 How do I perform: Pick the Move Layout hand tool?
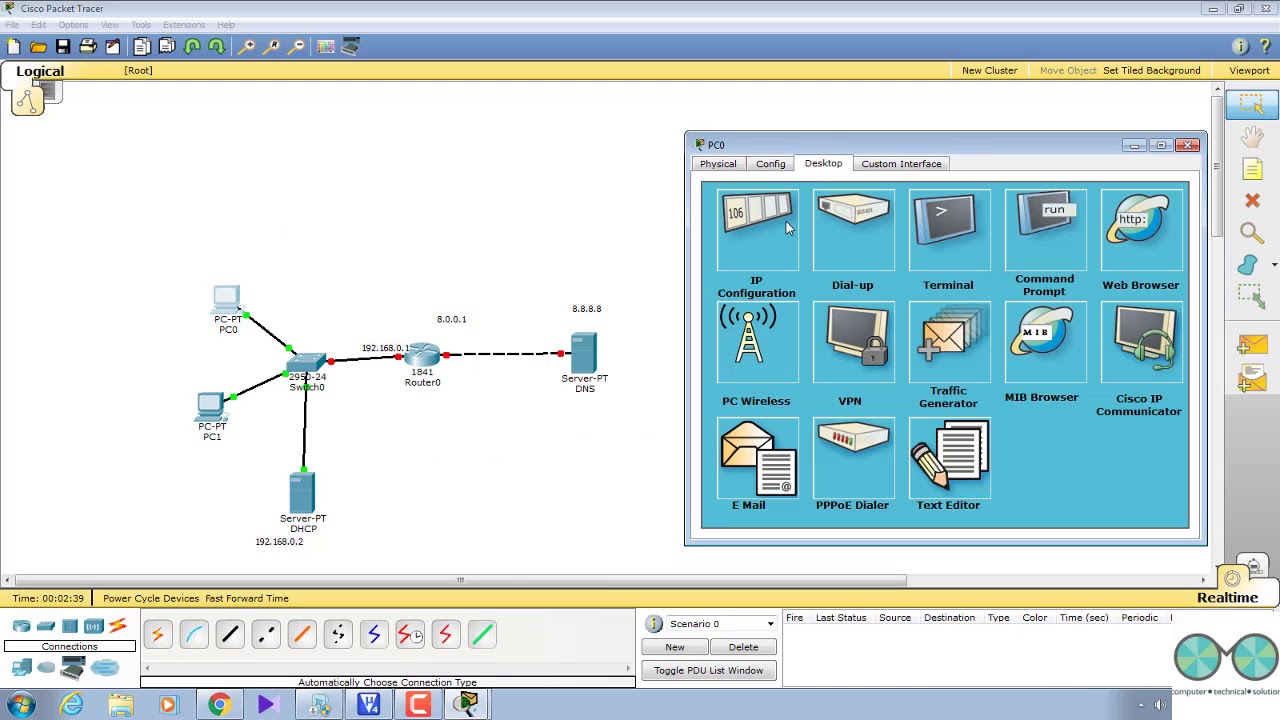pyautogui.click(x=1252, y=136)
